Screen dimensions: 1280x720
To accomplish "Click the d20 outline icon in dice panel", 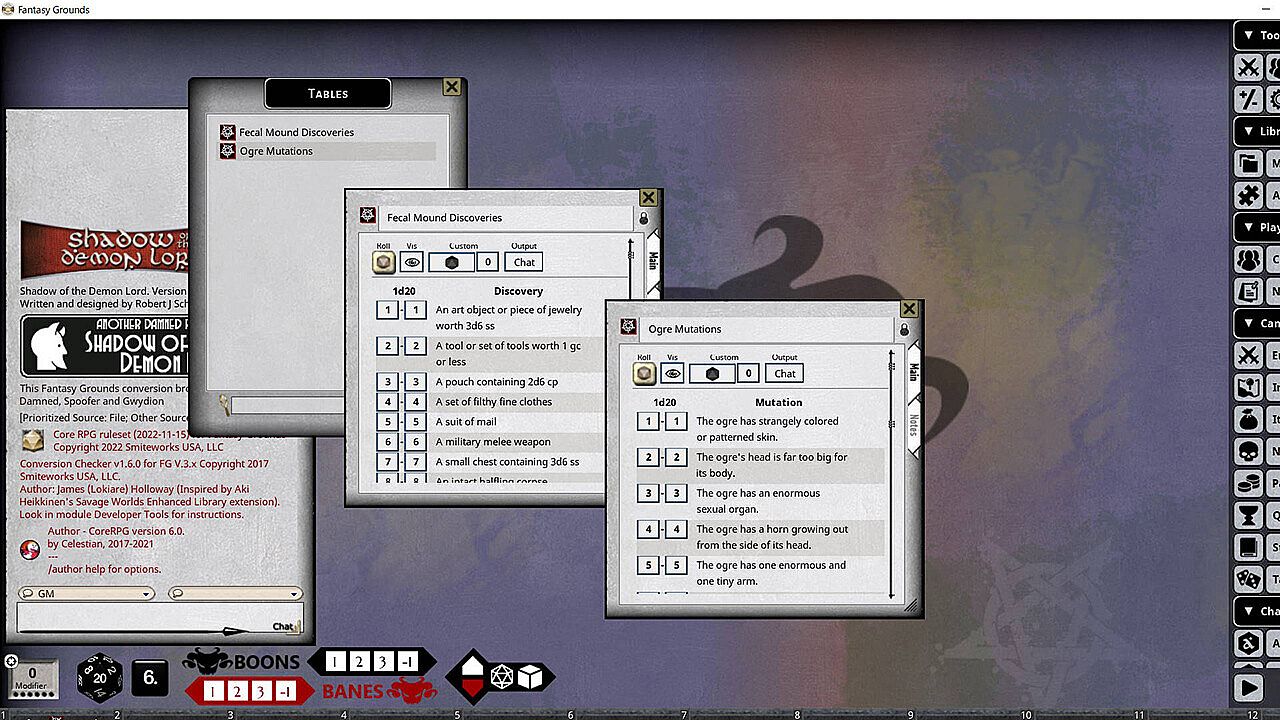I will click(501, 678).
